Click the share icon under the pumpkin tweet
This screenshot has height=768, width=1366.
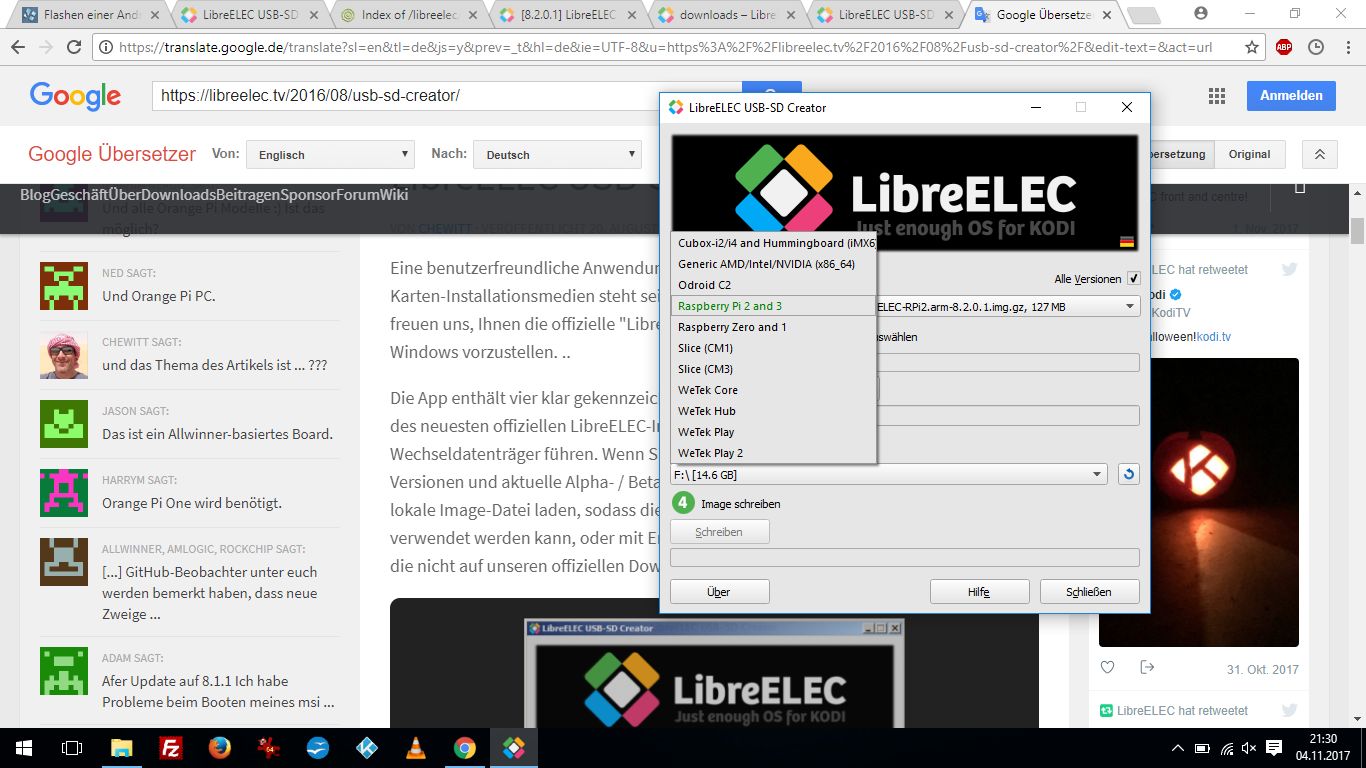tap(1147, 667)
